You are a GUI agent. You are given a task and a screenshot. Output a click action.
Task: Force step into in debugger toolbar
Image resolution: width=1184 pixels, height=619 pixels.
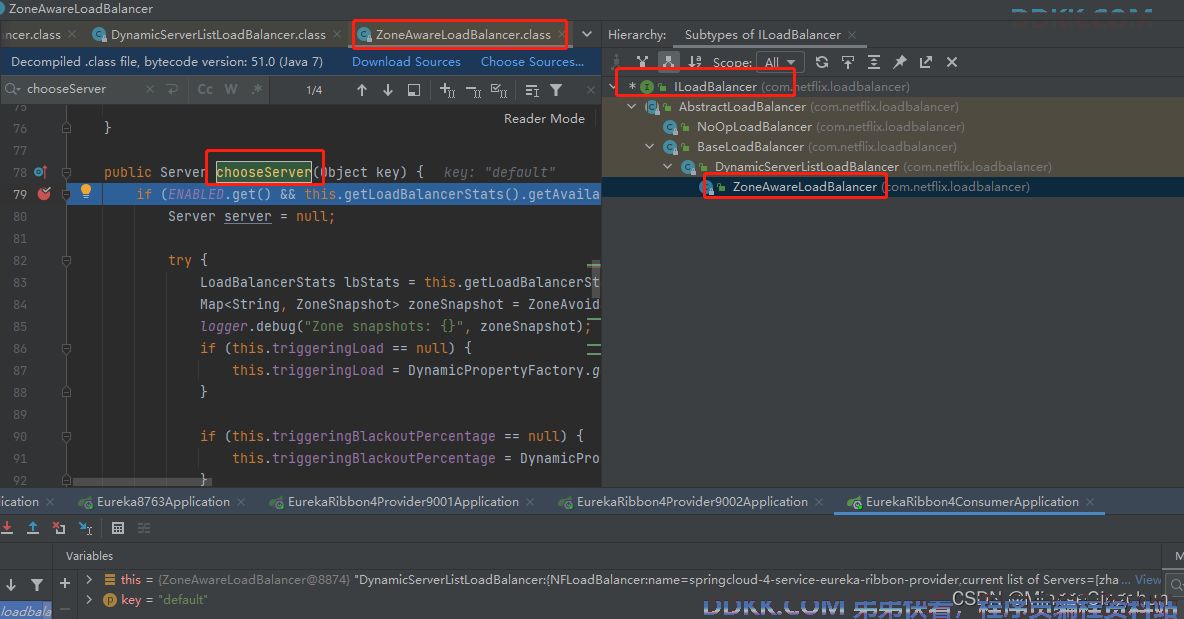(8, 528)
